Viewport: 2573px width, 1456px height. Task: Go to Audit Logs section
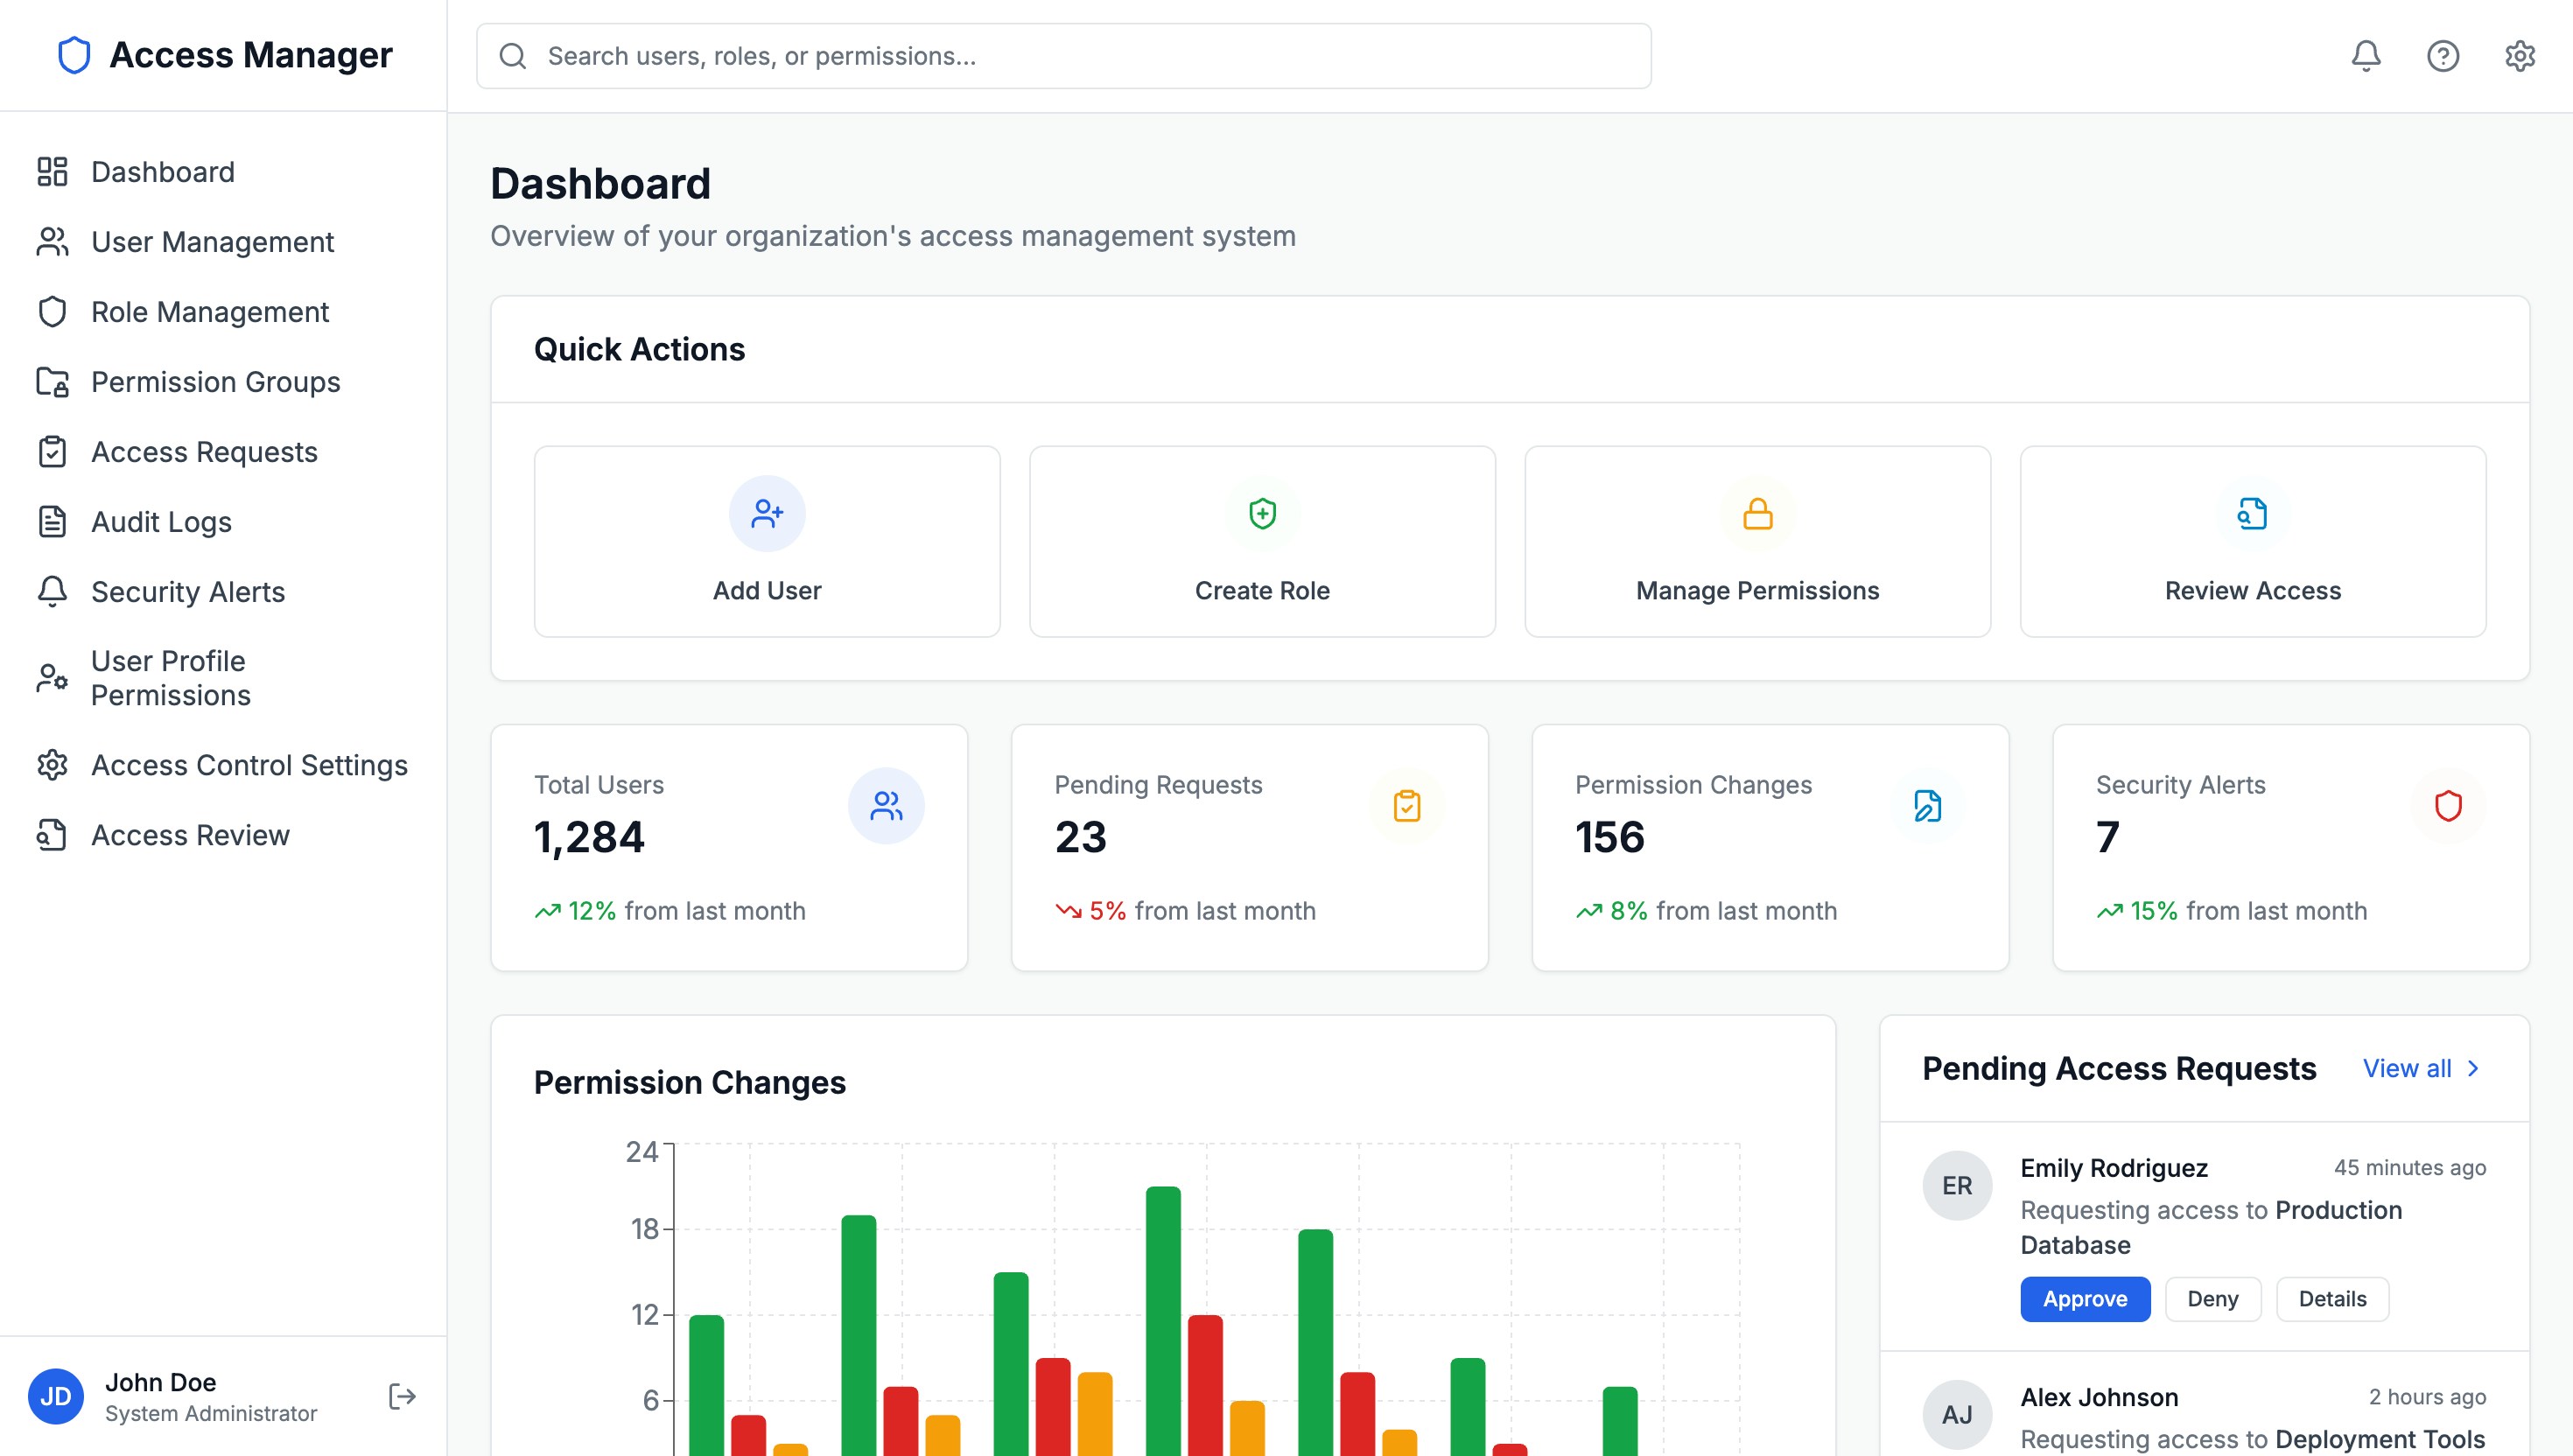click(x=161, y=522)
